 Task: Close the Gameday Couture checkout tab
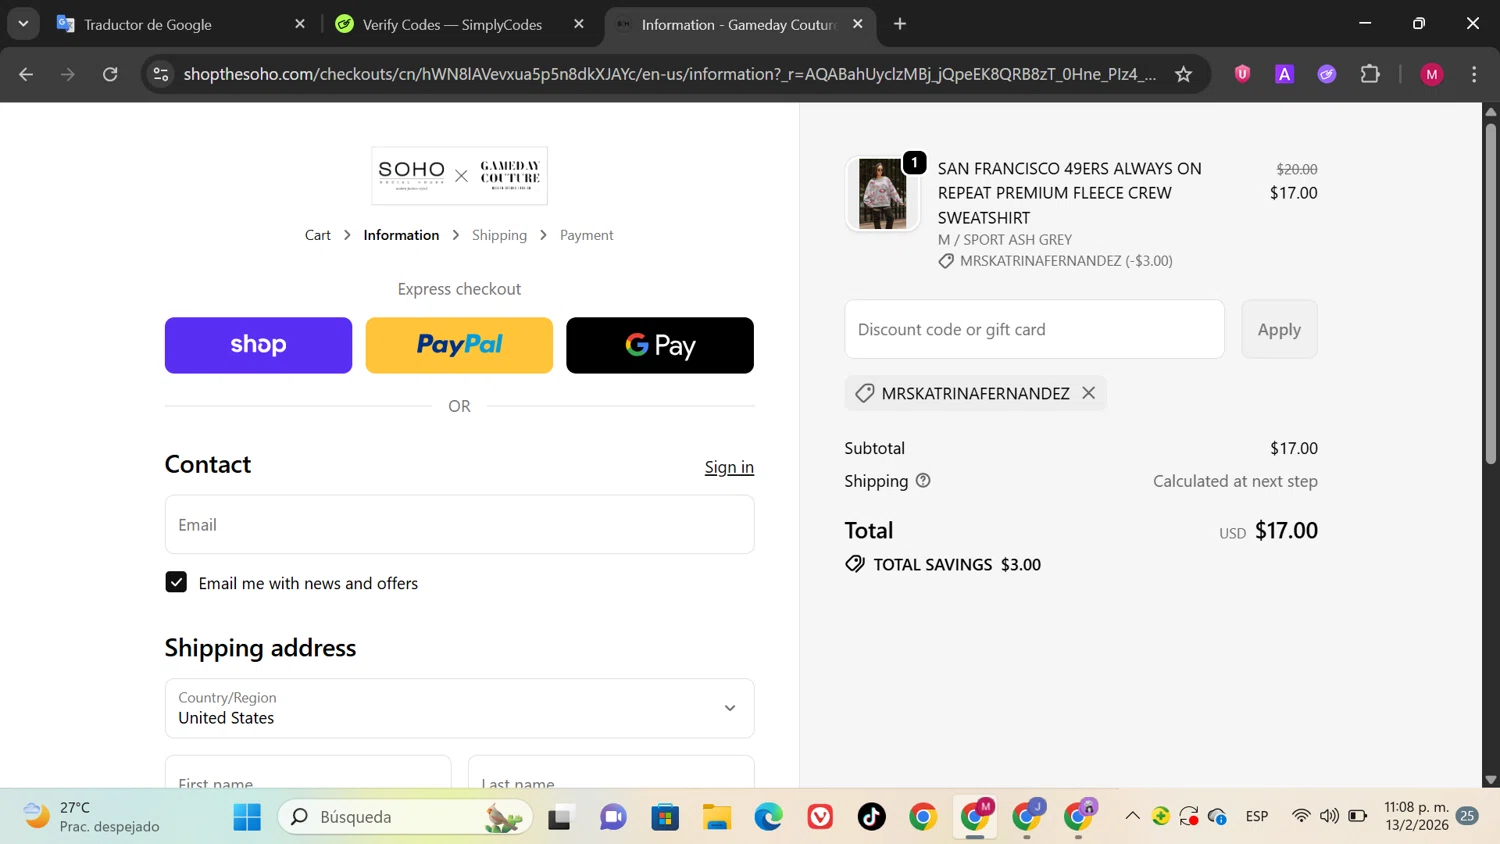(857, 24)
